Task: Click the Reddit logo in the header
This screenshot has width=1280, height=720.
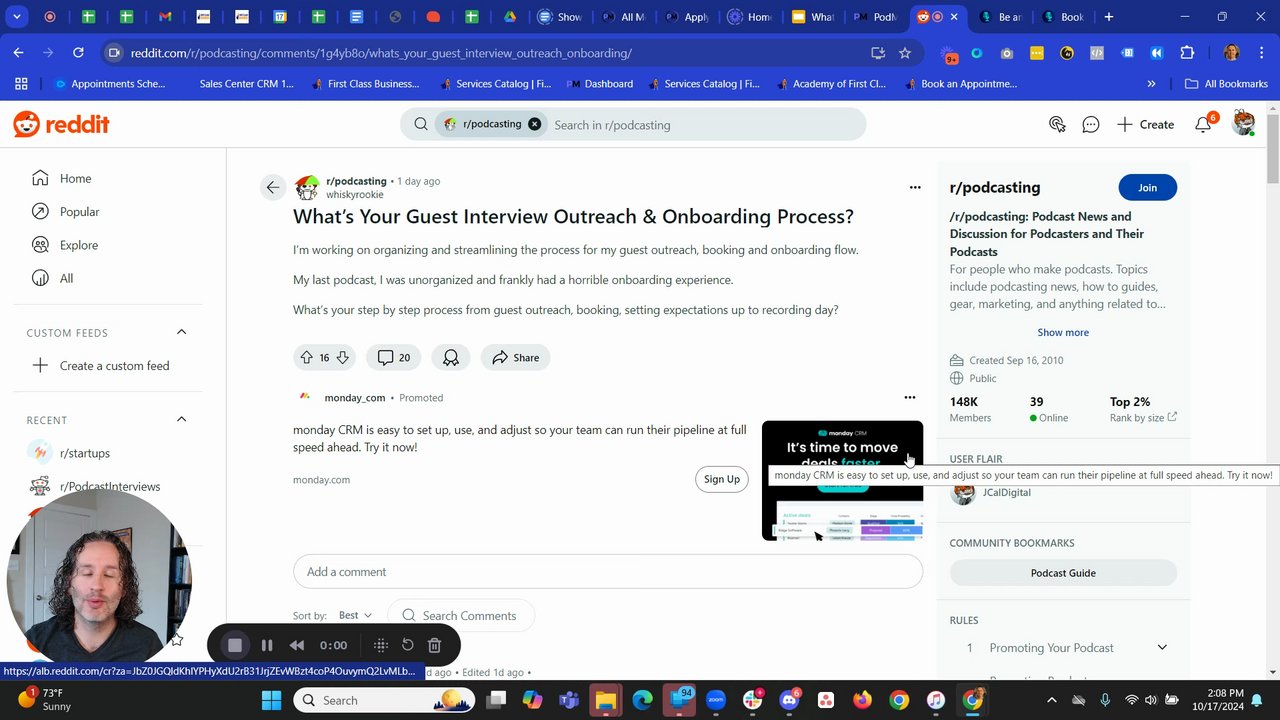Action: pyautogui.click(x=61, y=124)
